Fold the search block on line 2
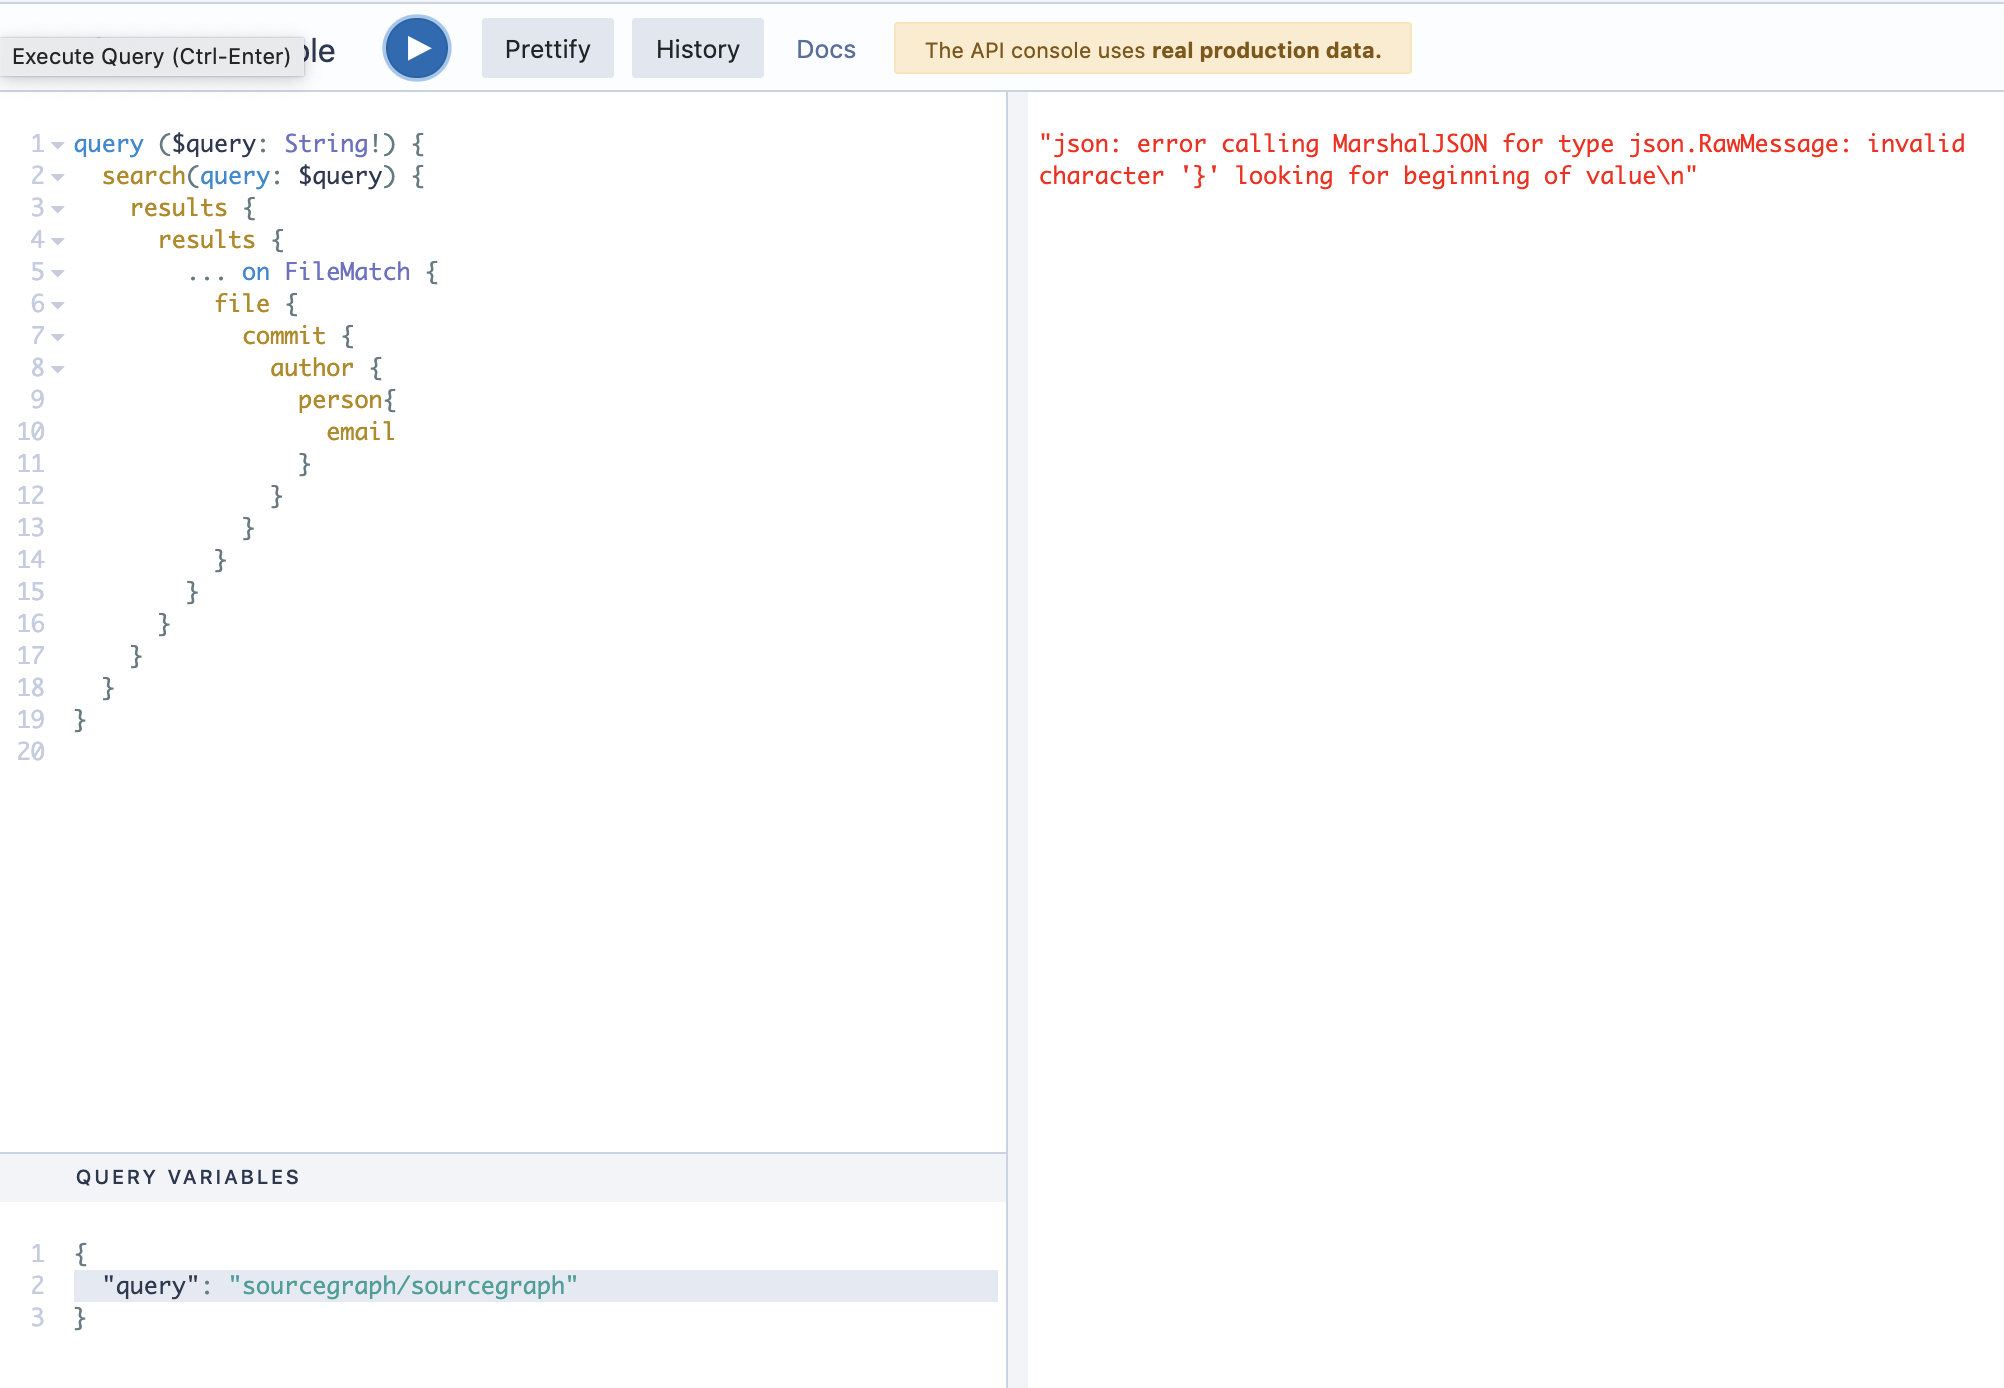 coord(58,177)
